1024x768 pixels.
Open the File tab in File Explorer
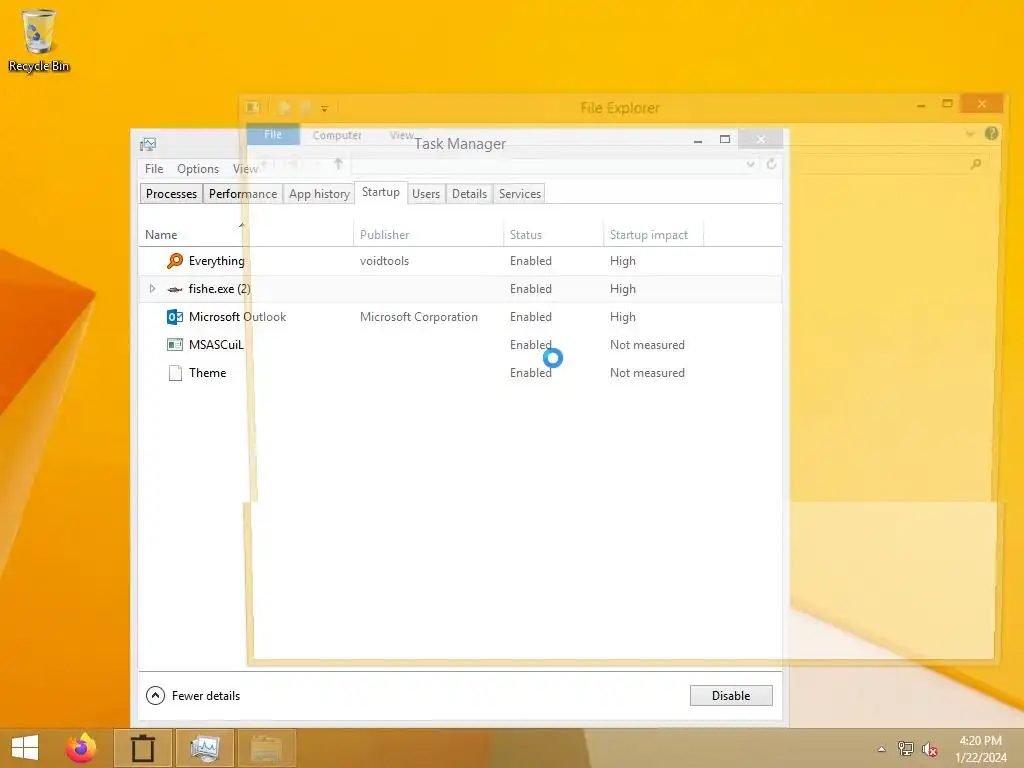[273, 135]
